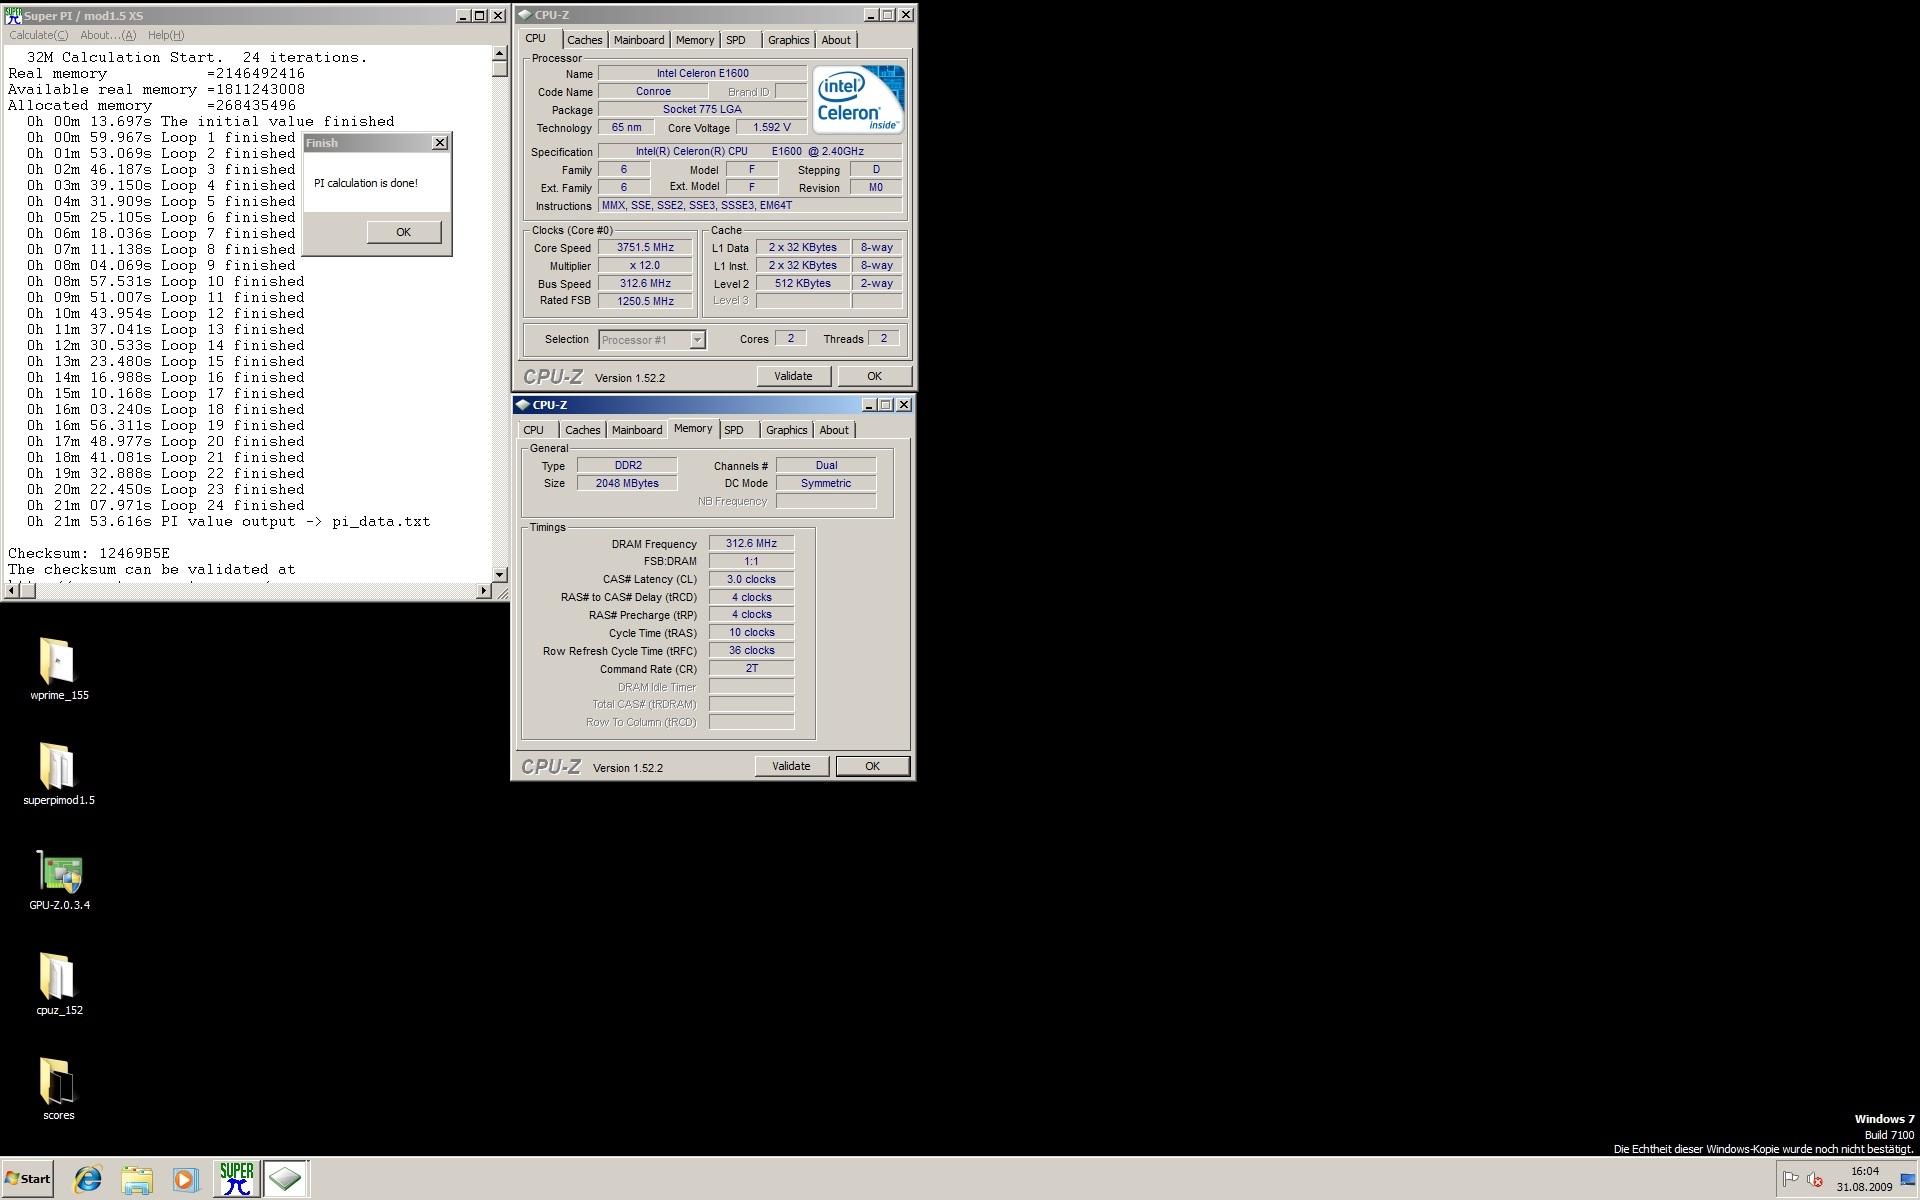The height and width of the screenshot is (1200, 1920).
Task: Open the Calculate menu in Super PI
Action: tap(39, 35)
